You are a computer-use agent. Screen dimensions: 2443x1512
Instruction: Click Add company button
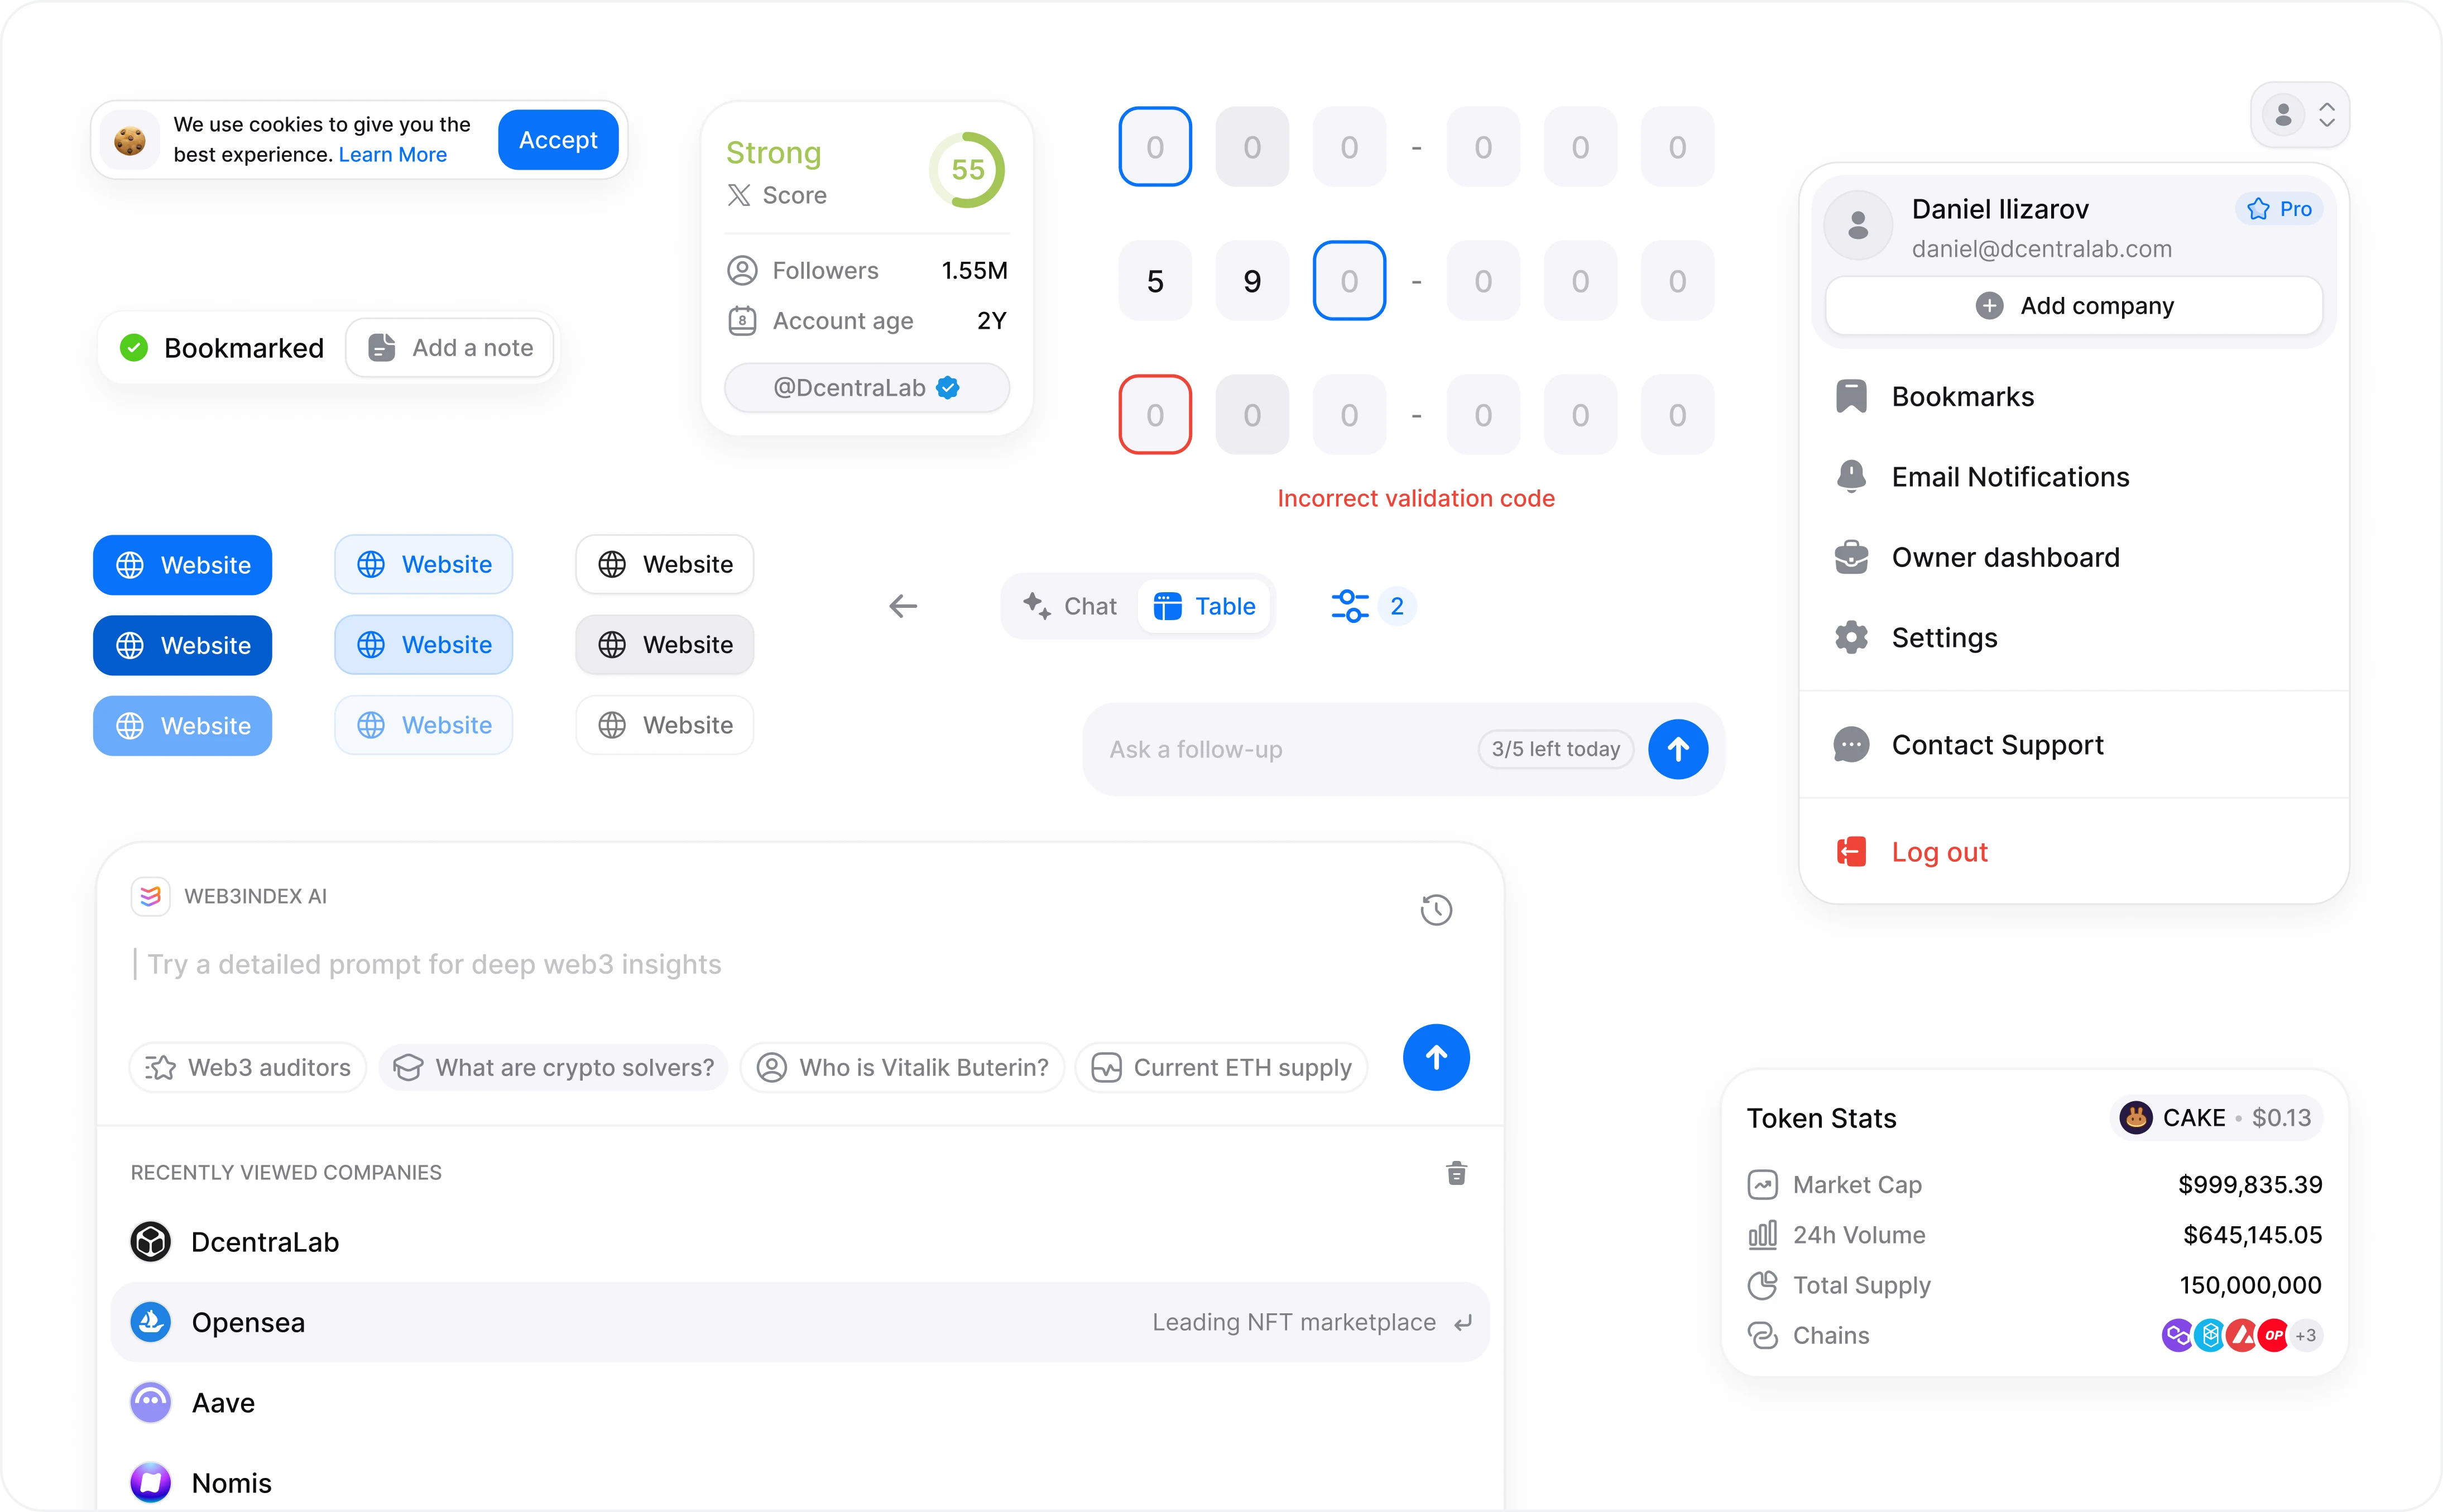(2074, 306)
